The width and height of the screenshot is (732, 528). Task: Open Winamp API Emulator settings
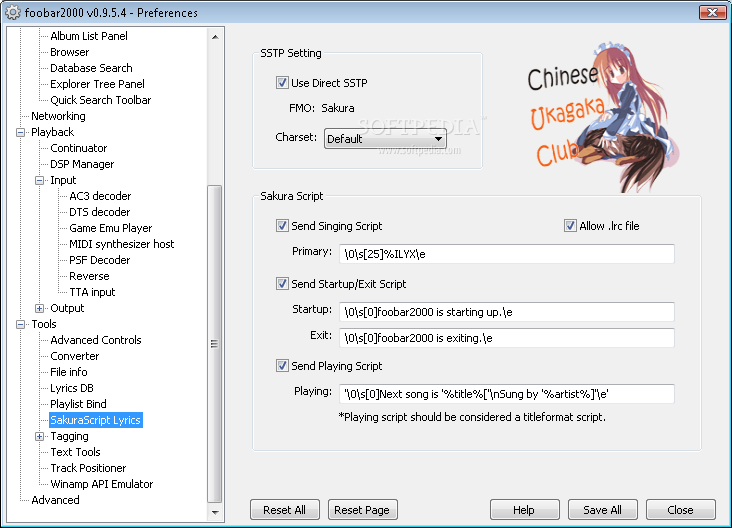[x=102, y=484]
